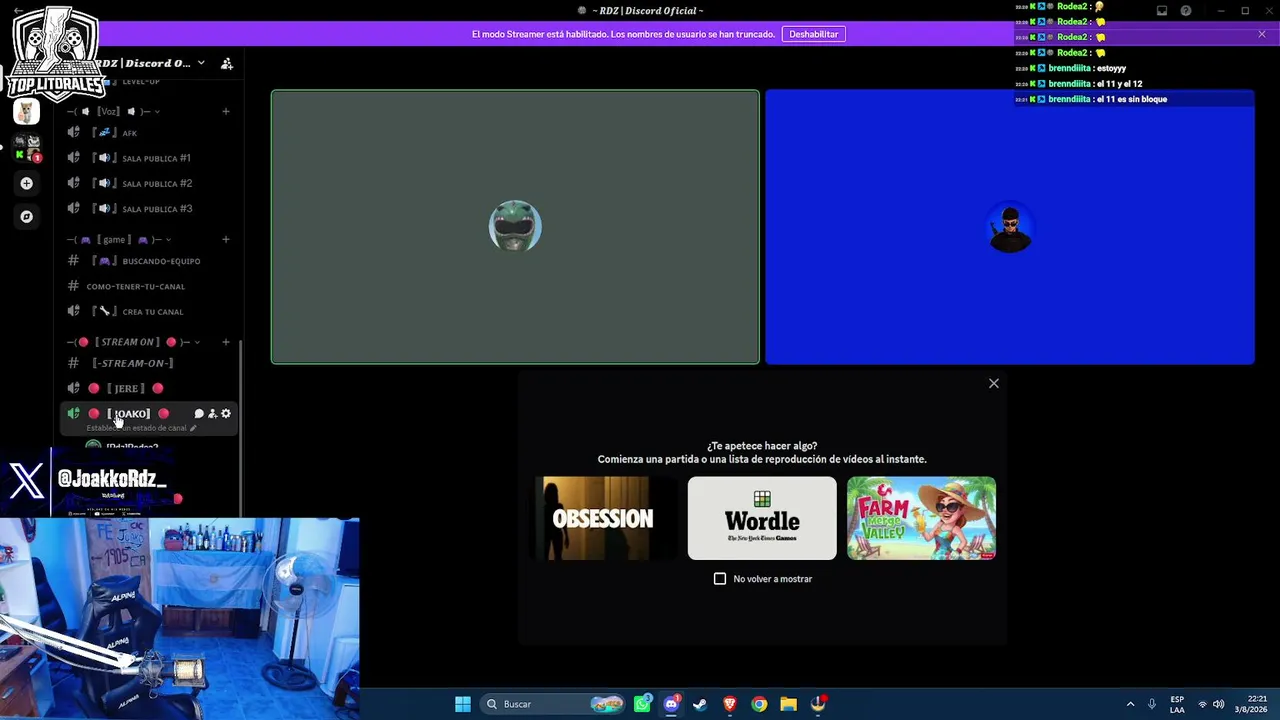Launch the Obsession activity card

(603, 518)
